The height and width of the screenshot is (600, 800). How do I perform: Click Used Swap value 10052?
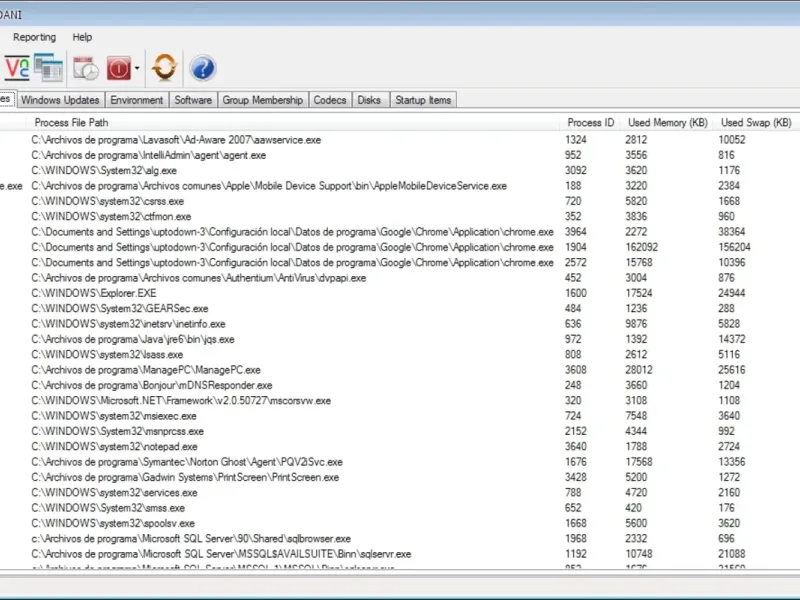click(732, 140)
